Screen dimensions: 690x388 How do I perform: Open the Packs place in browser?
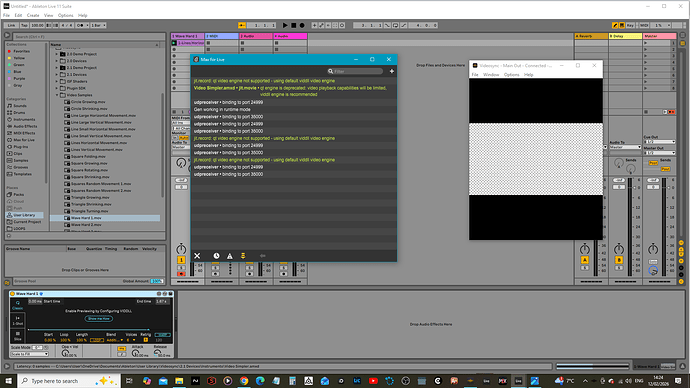18,194
